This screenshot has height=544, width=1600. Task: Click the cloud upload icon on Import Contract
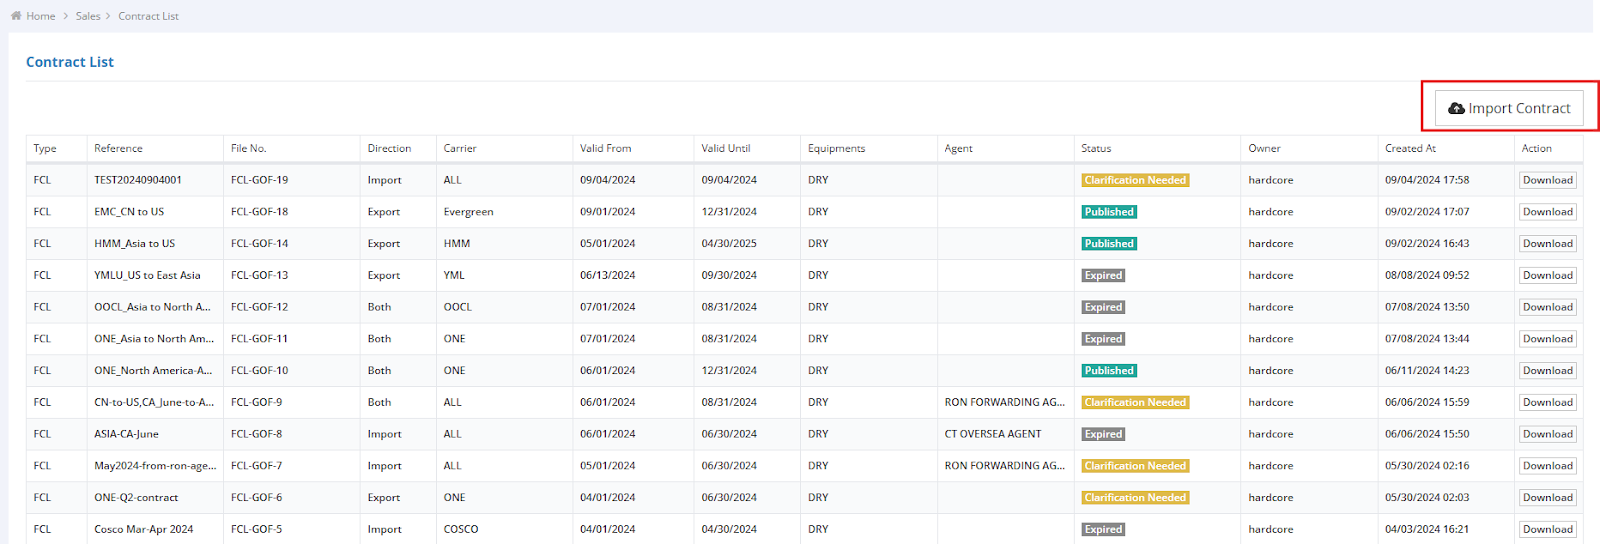[1456, 108]
